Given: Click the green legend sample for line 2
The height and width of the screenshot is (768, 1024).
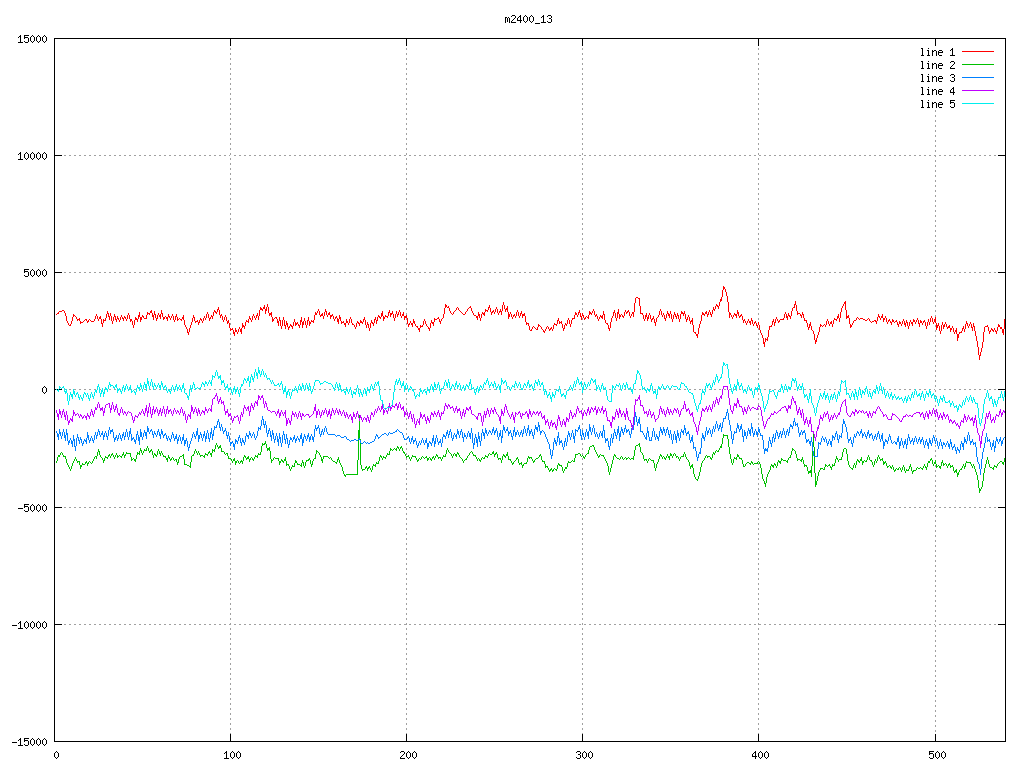Looking at the screenshot, I should tap(978, 65).
